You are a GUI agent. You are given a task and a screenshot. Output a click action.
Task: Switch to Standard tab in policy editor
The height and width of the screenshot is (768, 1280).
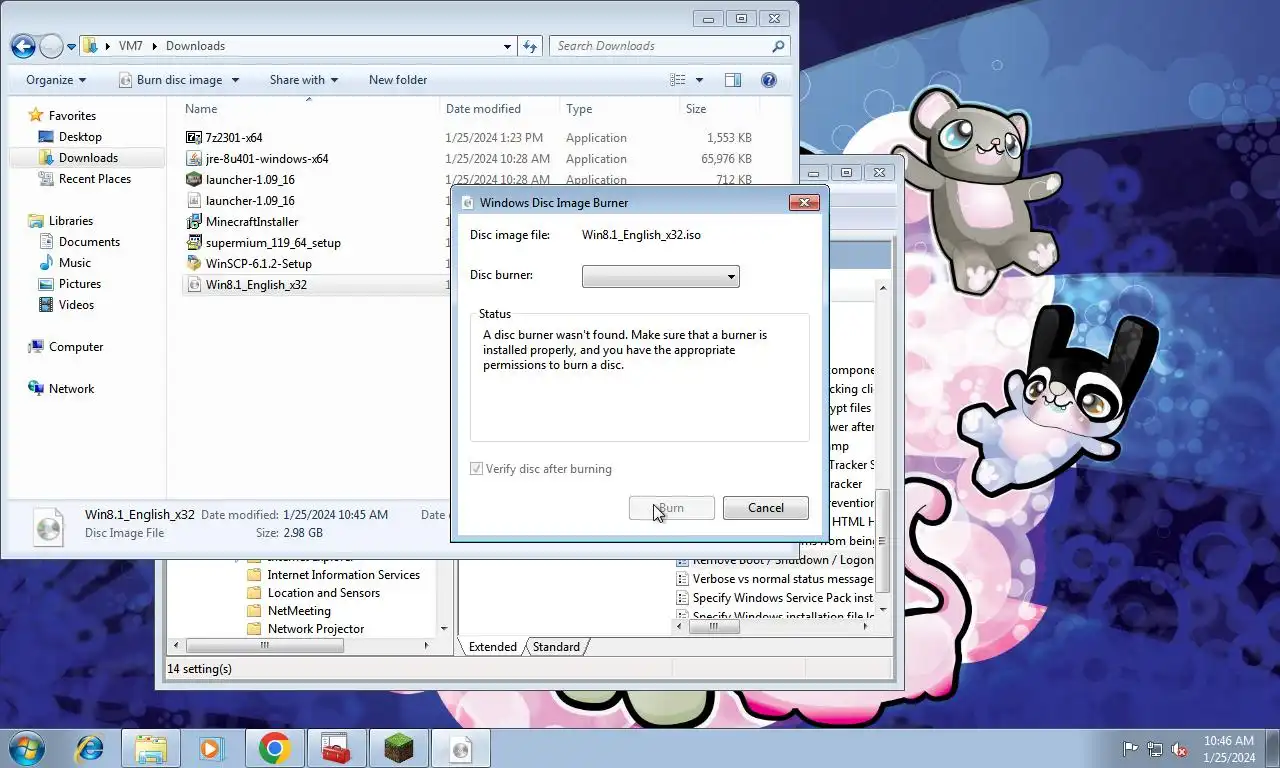(556, 647)
